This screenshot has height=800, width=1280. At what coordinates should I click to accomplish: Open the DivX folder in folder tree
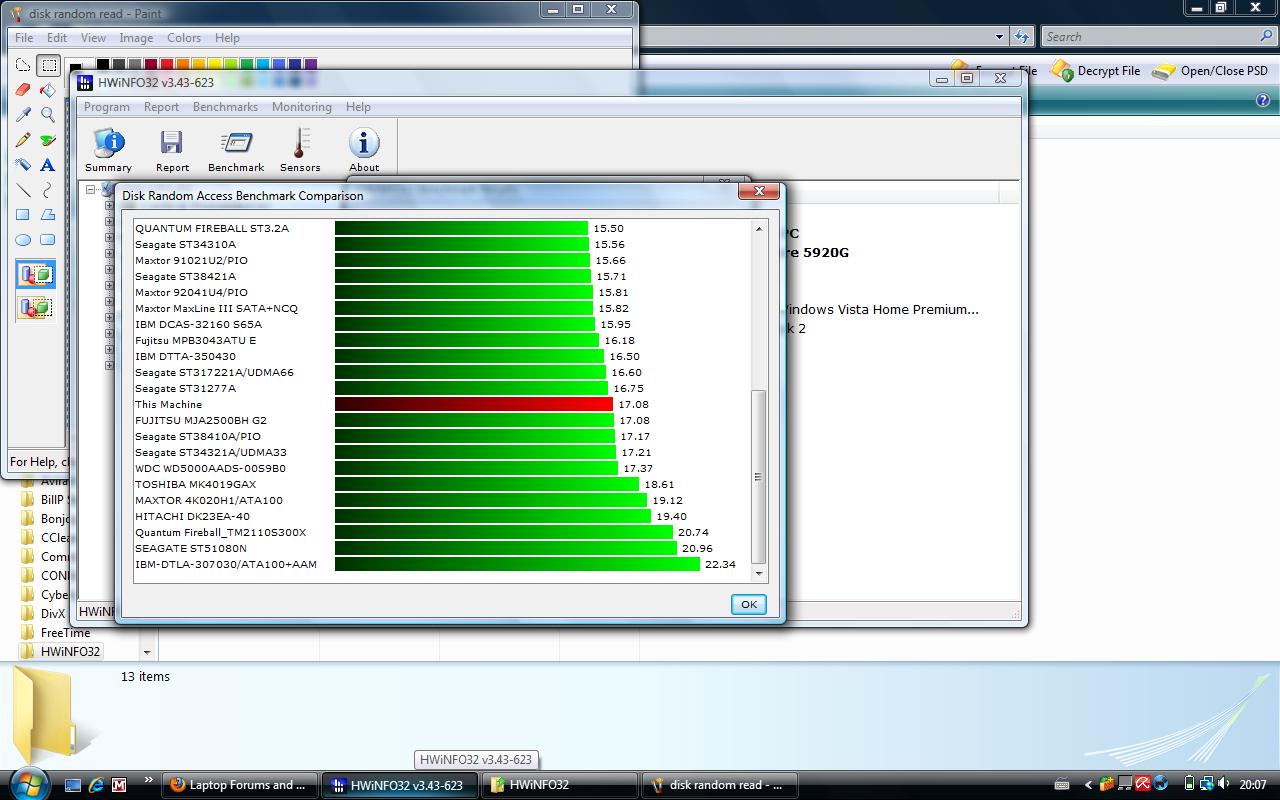(42, 613)
